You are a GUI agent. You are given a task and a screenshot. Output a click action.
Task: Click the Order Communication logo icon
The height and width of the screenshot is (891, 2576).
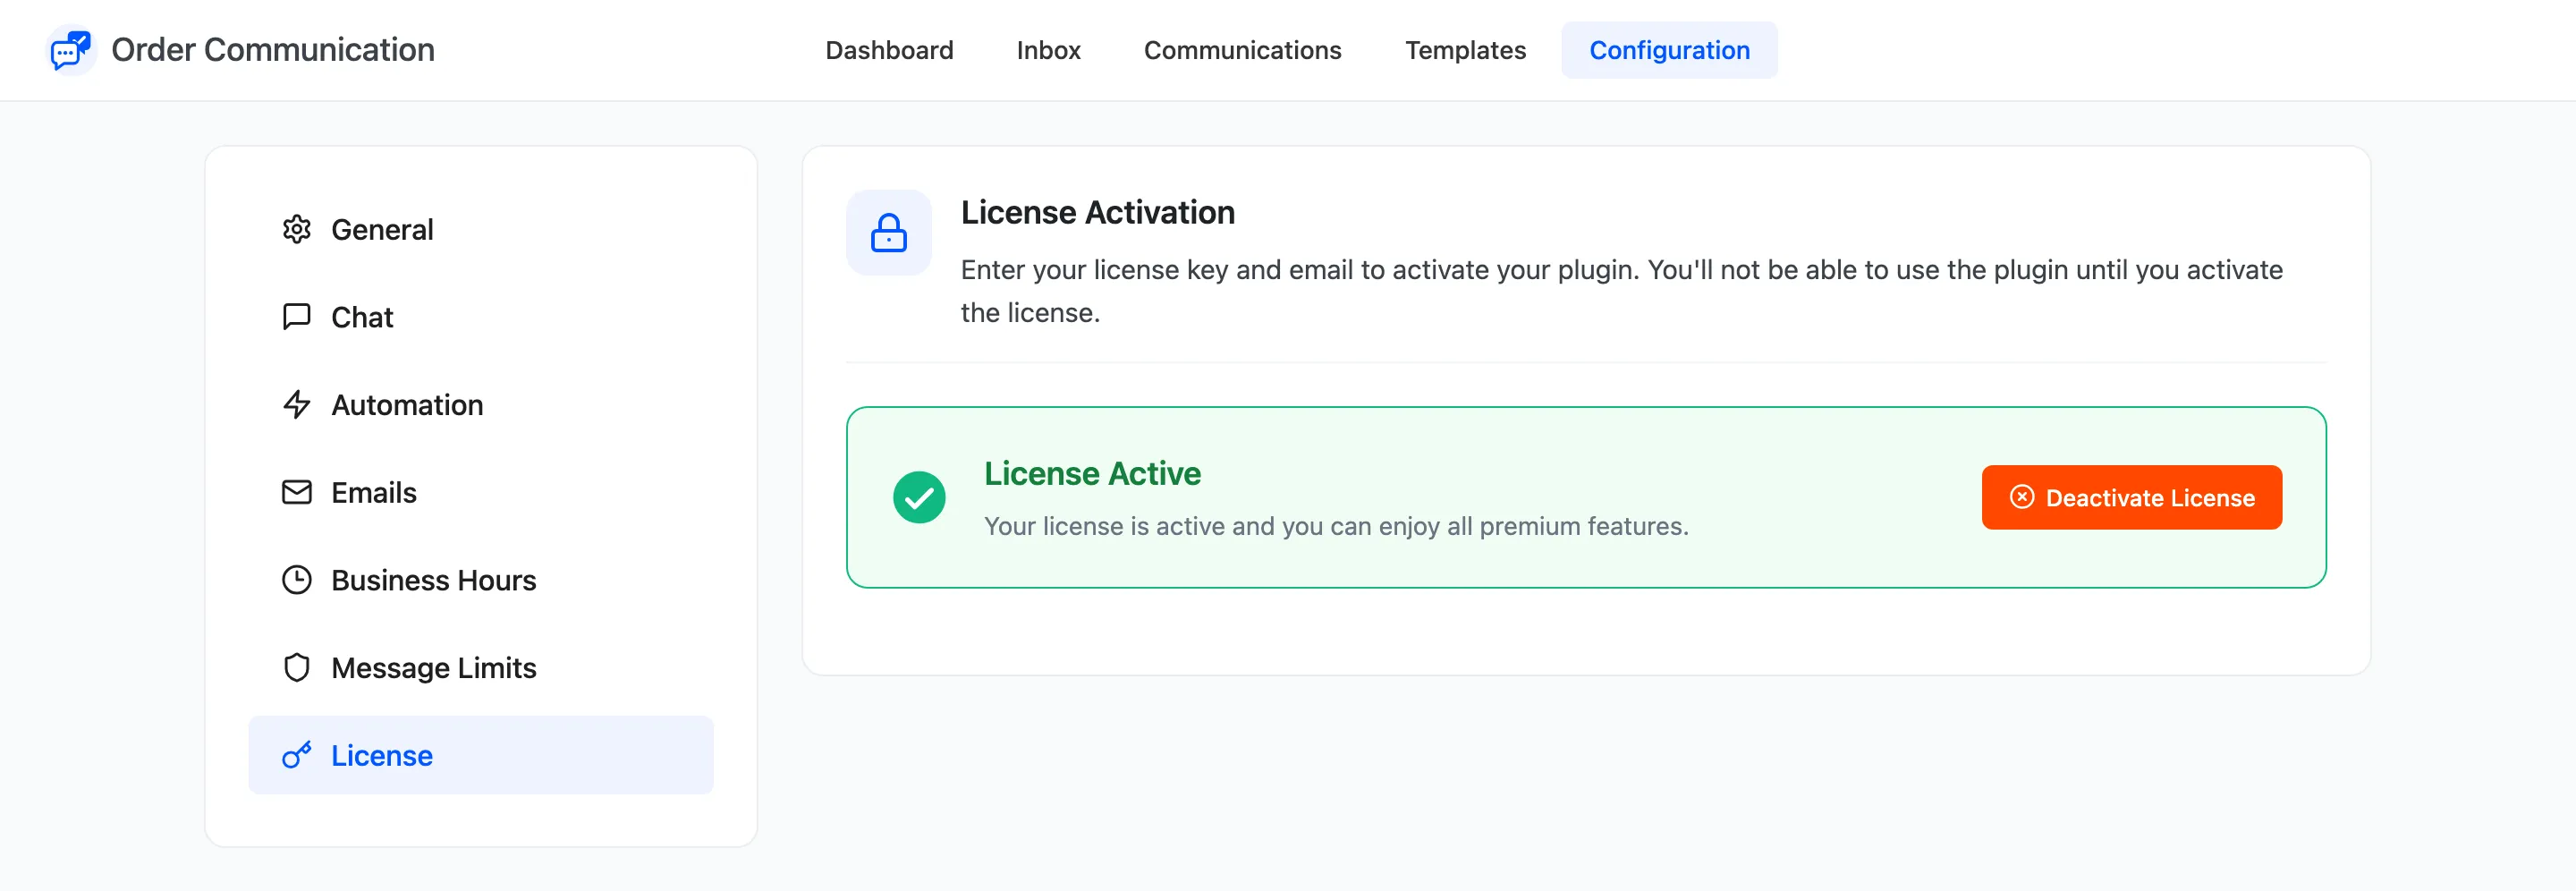71,50
